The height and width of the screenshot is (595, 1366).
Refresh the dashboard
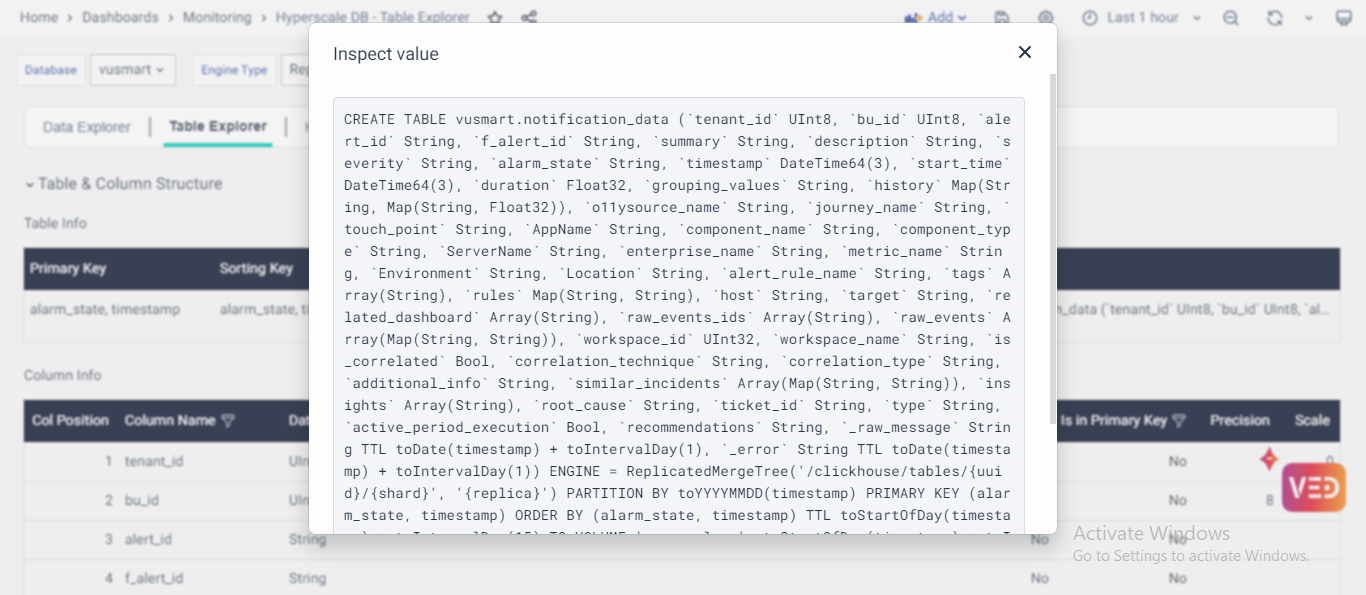tap(1274, 18)
